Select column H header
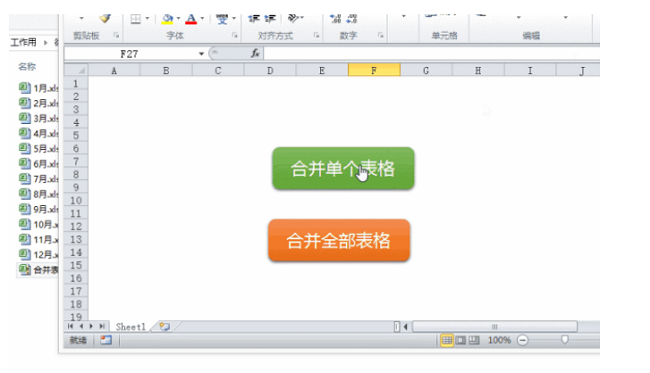This screenshot has width=650, height=373. (478, 70)
